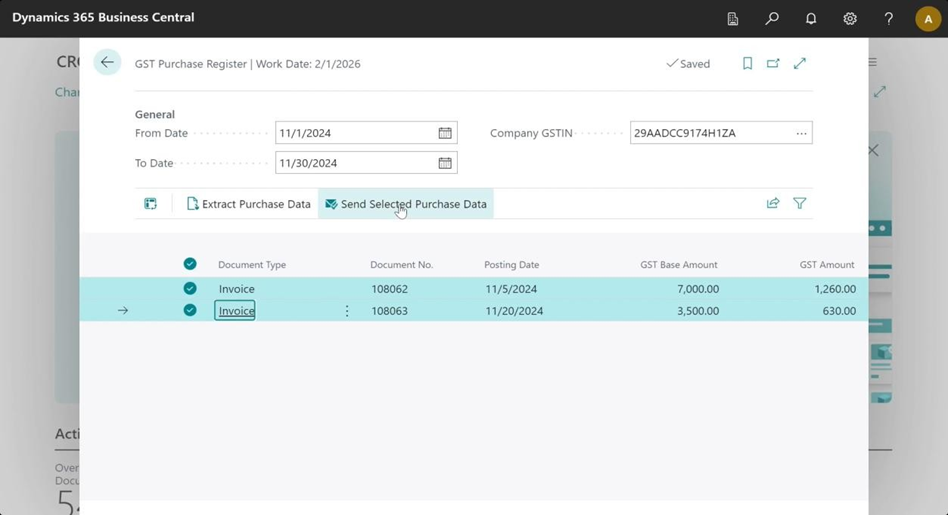
Task: Open page in new window icon
Action: (x=773, y=63)
